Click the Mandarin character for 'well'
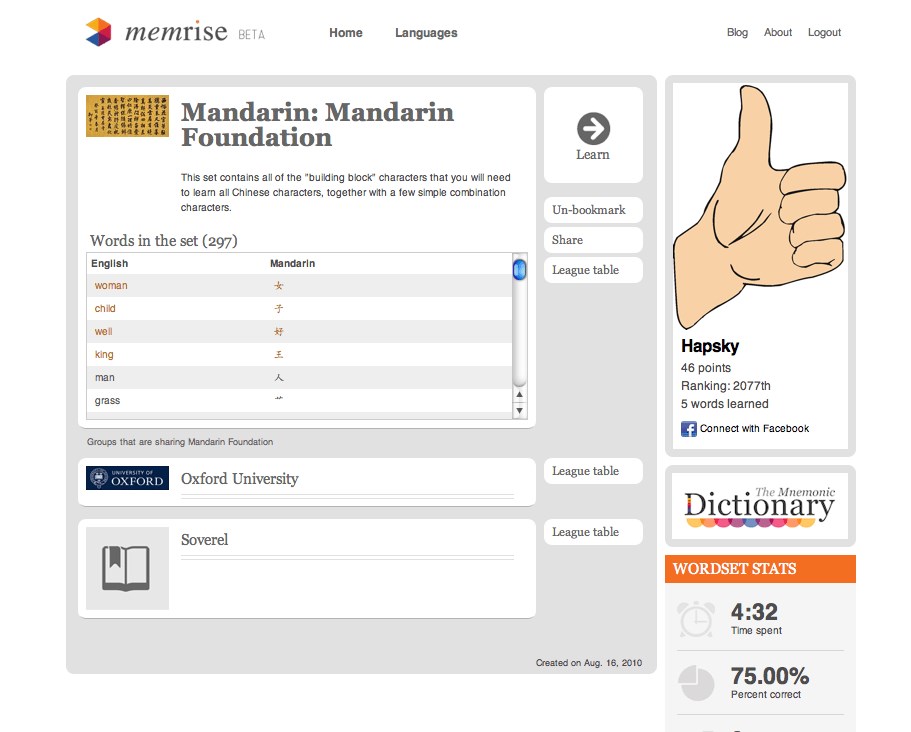This screenshot has width=911, height=732. (x=279, y=332)
